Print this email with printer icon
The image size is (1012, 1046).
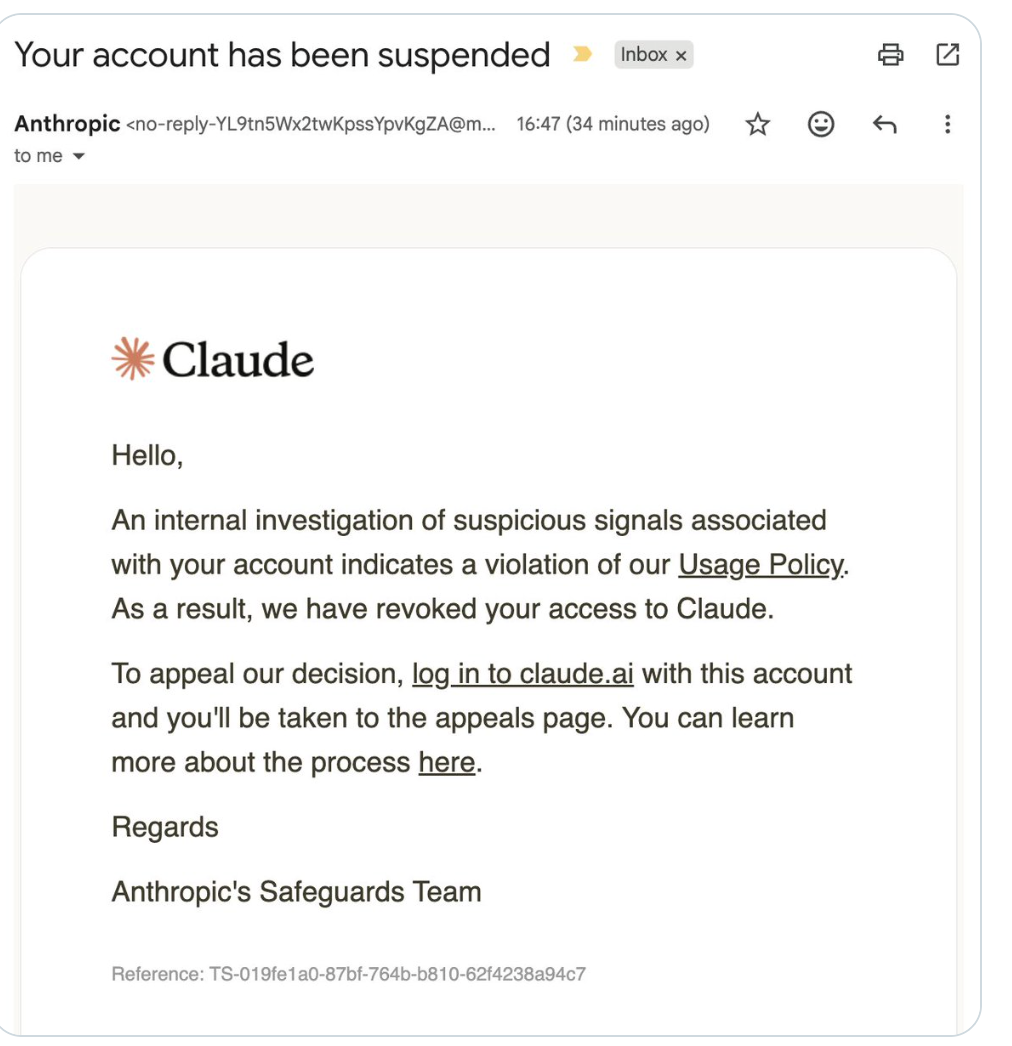tap(890, 55)
